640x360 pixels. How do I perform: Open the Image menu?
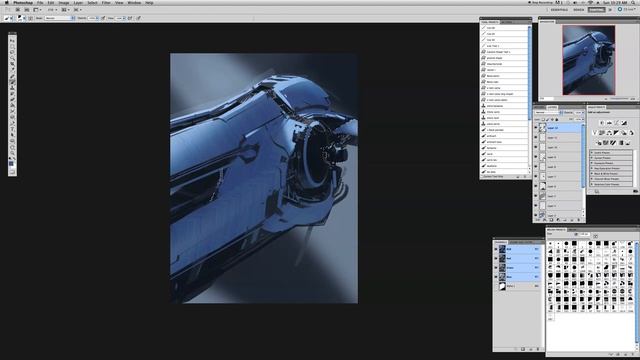(x=64, y=2)
